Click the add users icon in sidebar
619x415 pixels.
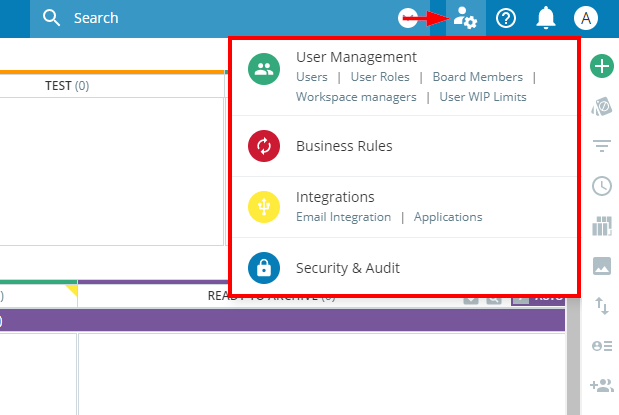click(x=602, y=385)
